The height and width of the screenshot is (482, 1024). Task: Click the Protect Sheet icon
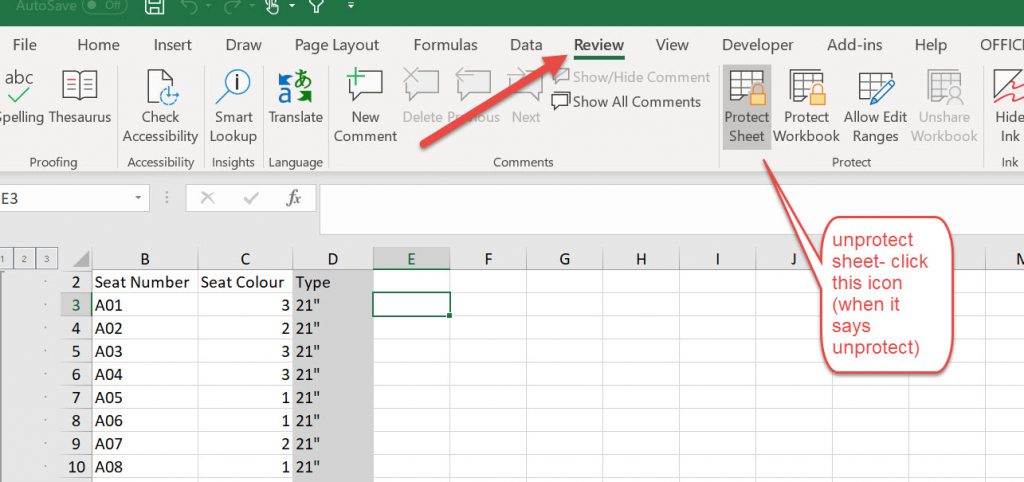(746, 106)
